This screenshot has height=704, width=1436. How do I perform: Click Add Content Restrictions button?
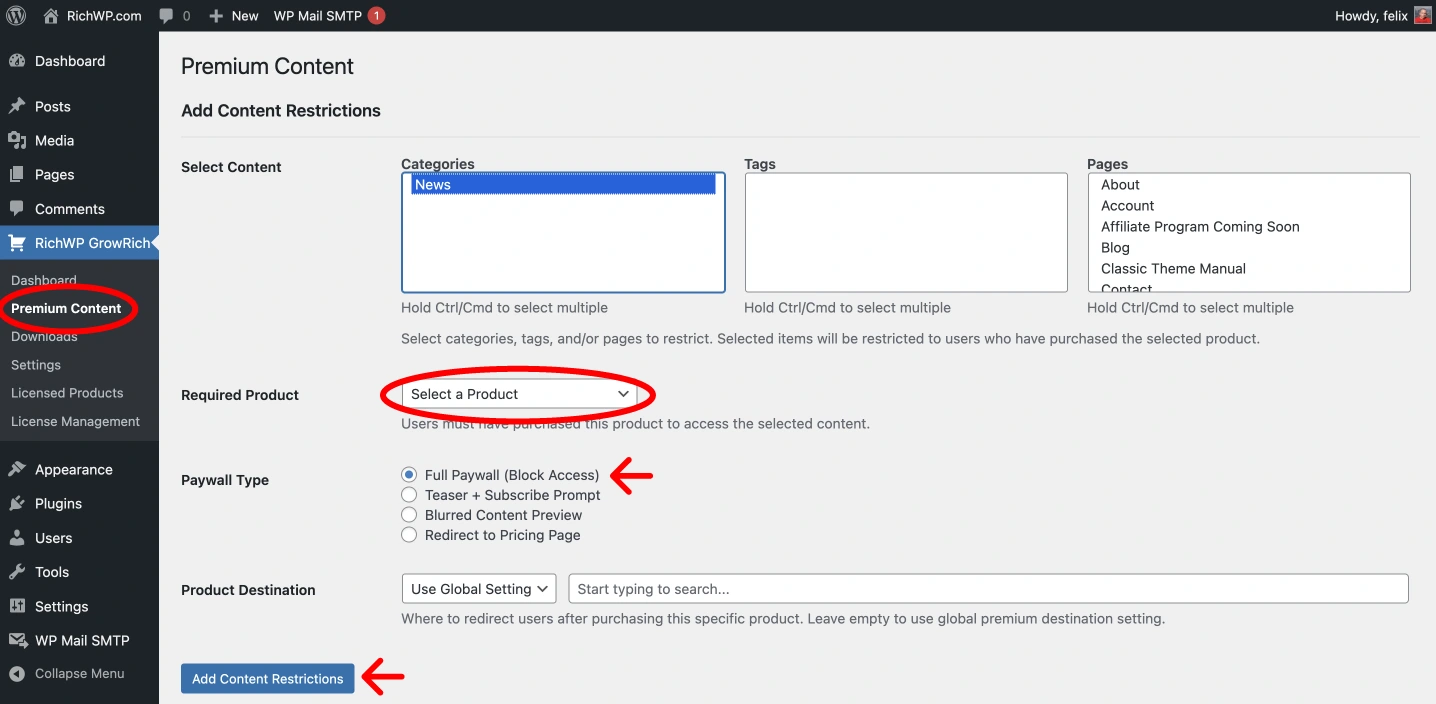click(x=267, y=679)
